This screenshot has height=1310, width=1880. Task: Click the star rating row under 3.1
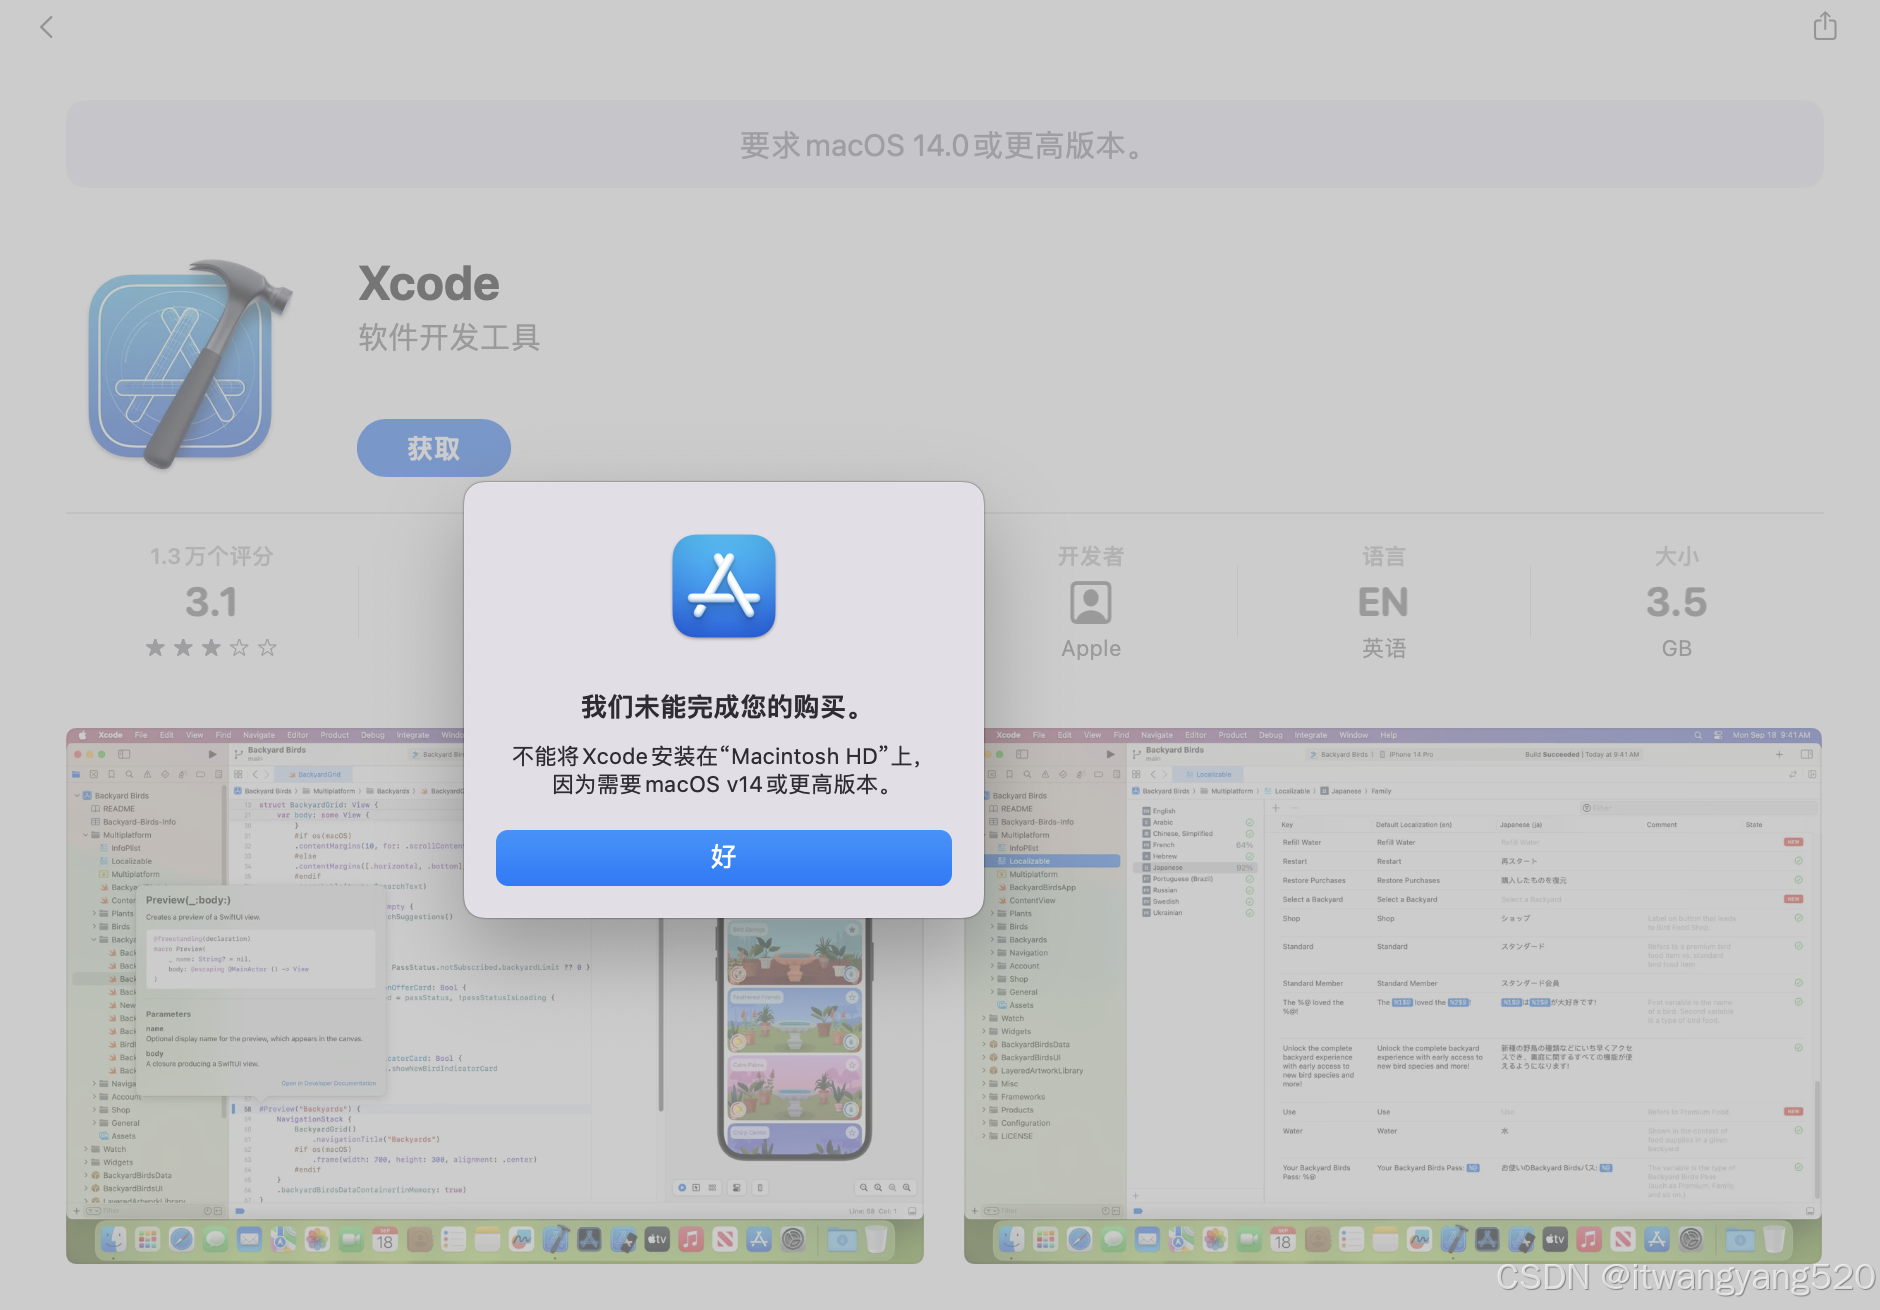click(211, 648)
